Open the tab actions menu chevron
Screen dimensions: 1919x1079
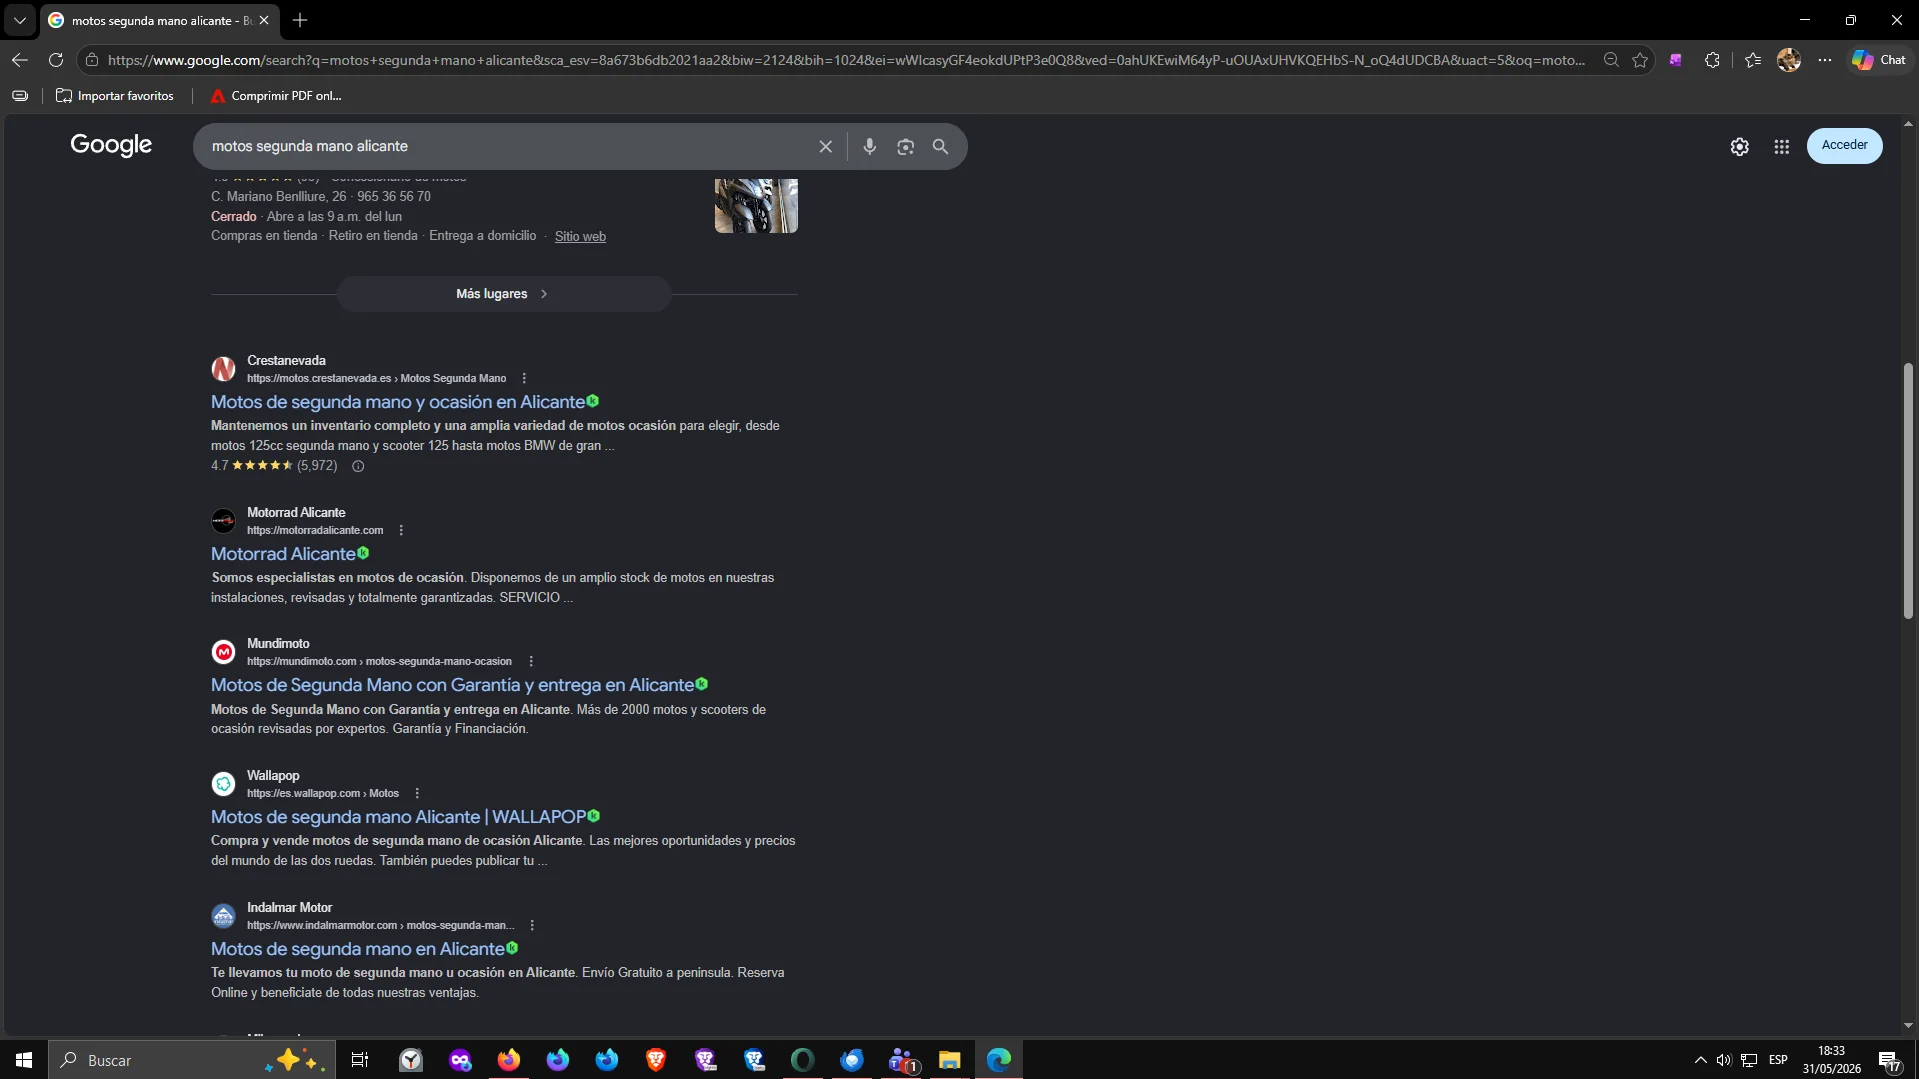(x=20, y=20)
